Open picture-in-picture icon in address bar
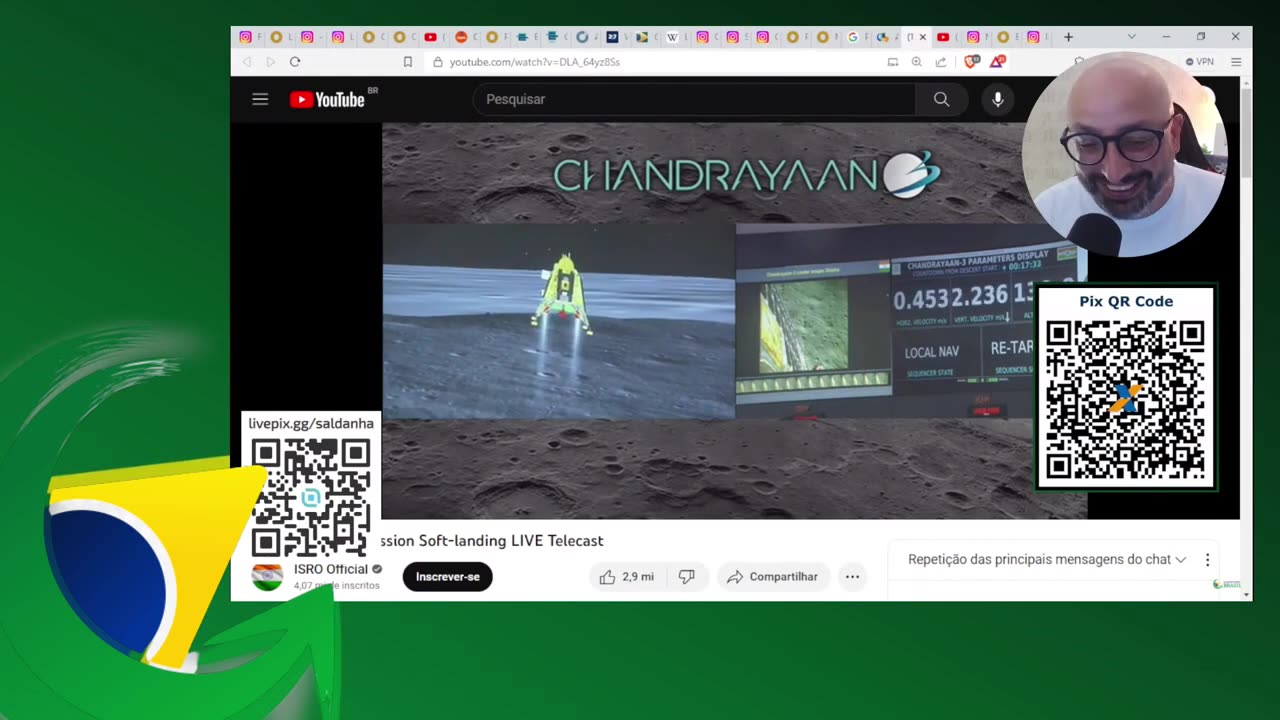Viewport: 1280px width, 720px height. 893,62
